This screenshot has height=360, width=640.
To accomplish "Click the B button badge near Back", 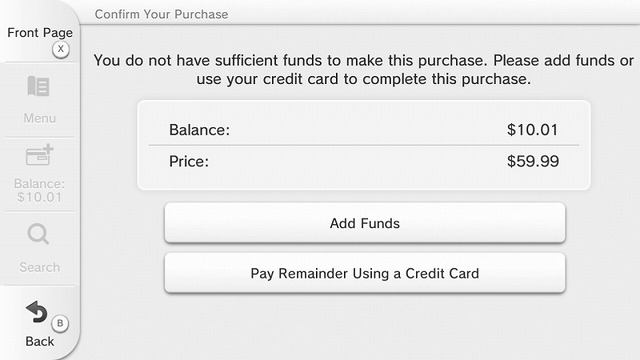I will coord(60,323).
